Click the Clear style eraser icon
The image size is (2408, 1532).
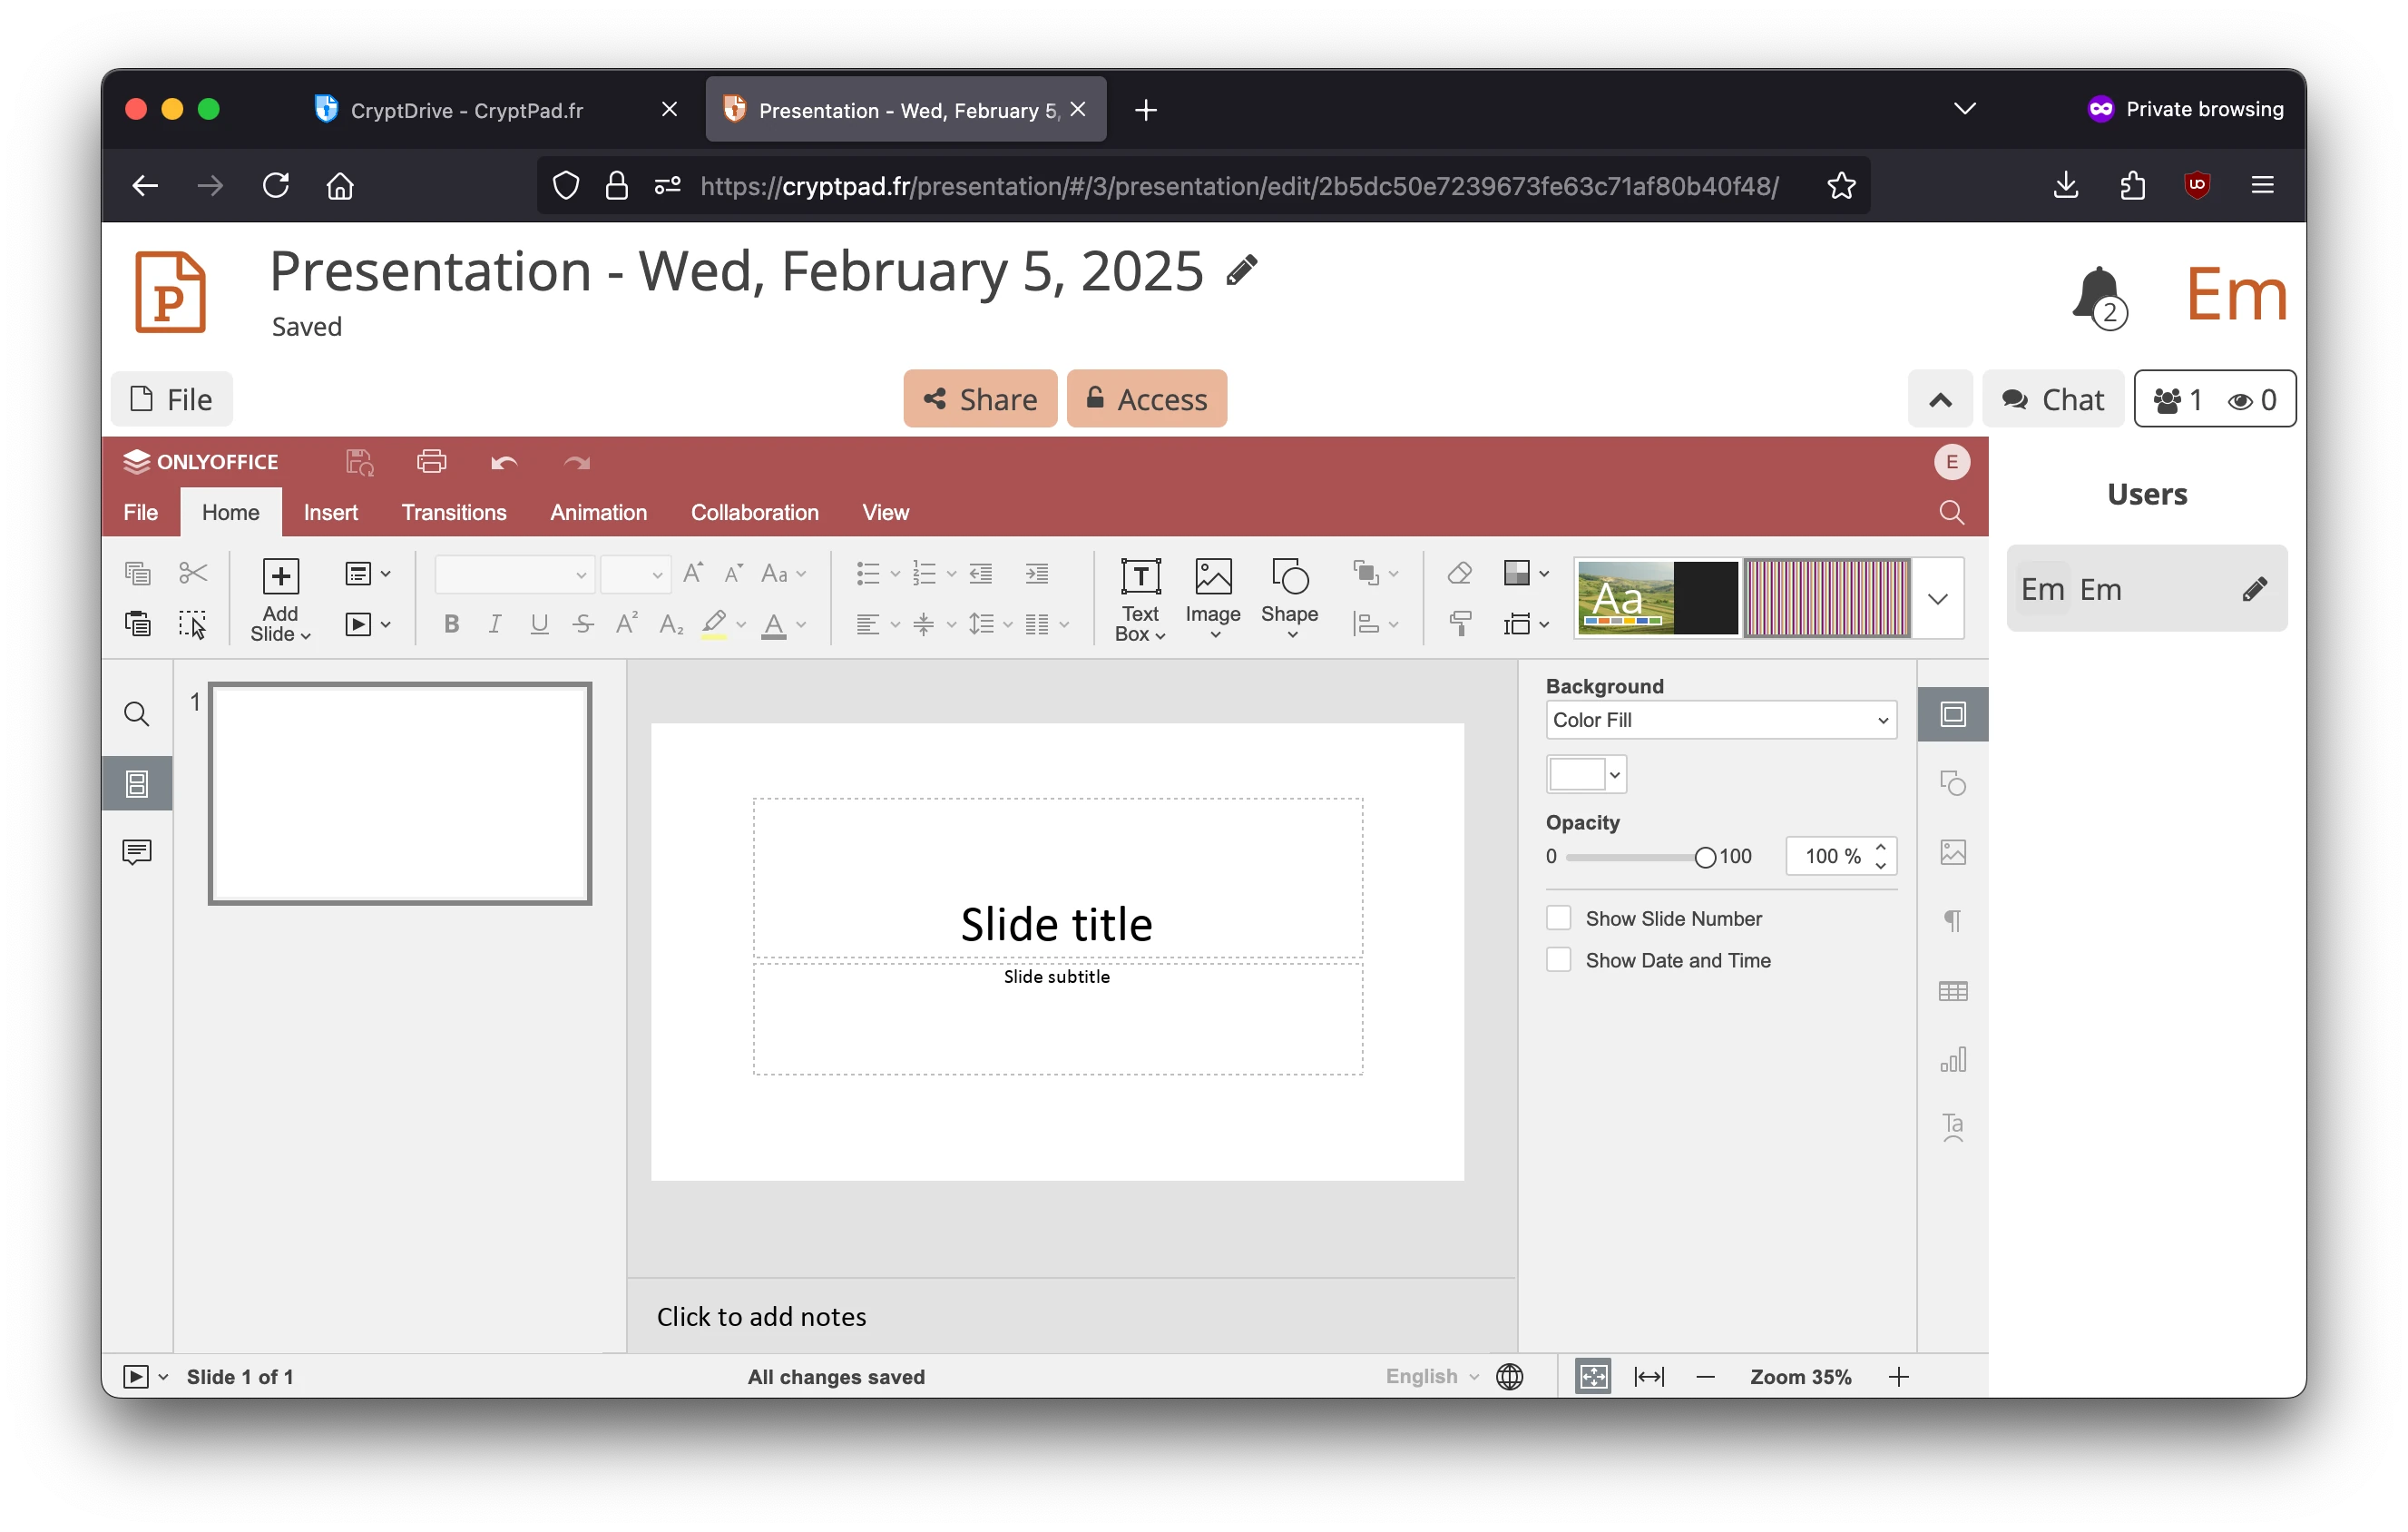click(x=1460, y=572)
